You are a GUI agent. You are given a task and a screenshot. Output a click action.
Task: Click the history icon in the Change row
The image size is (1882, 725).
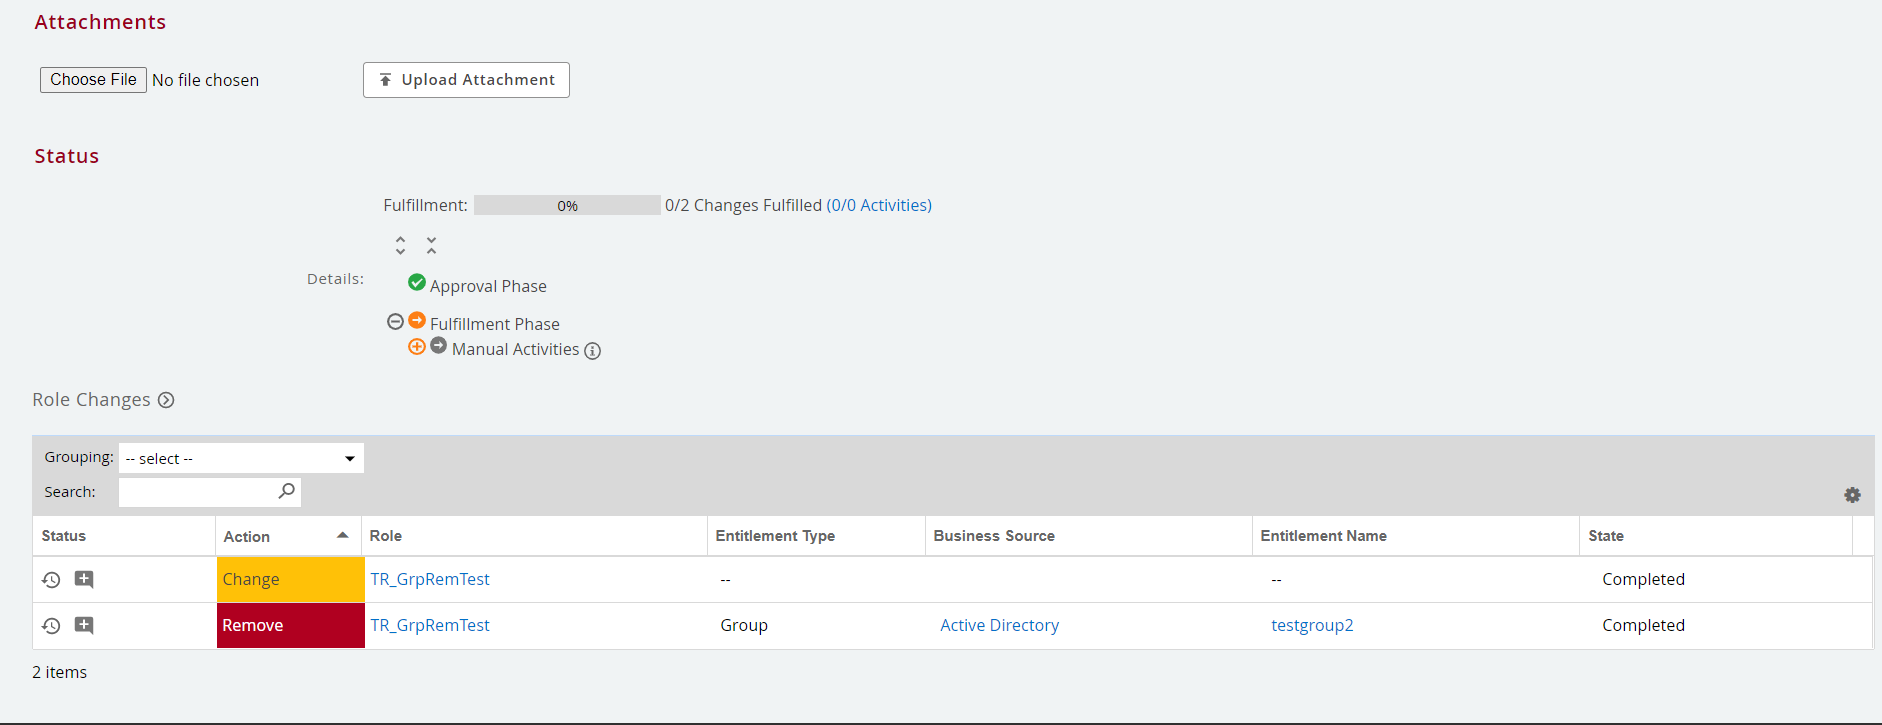pyautogui.click(x=51, y=580)
